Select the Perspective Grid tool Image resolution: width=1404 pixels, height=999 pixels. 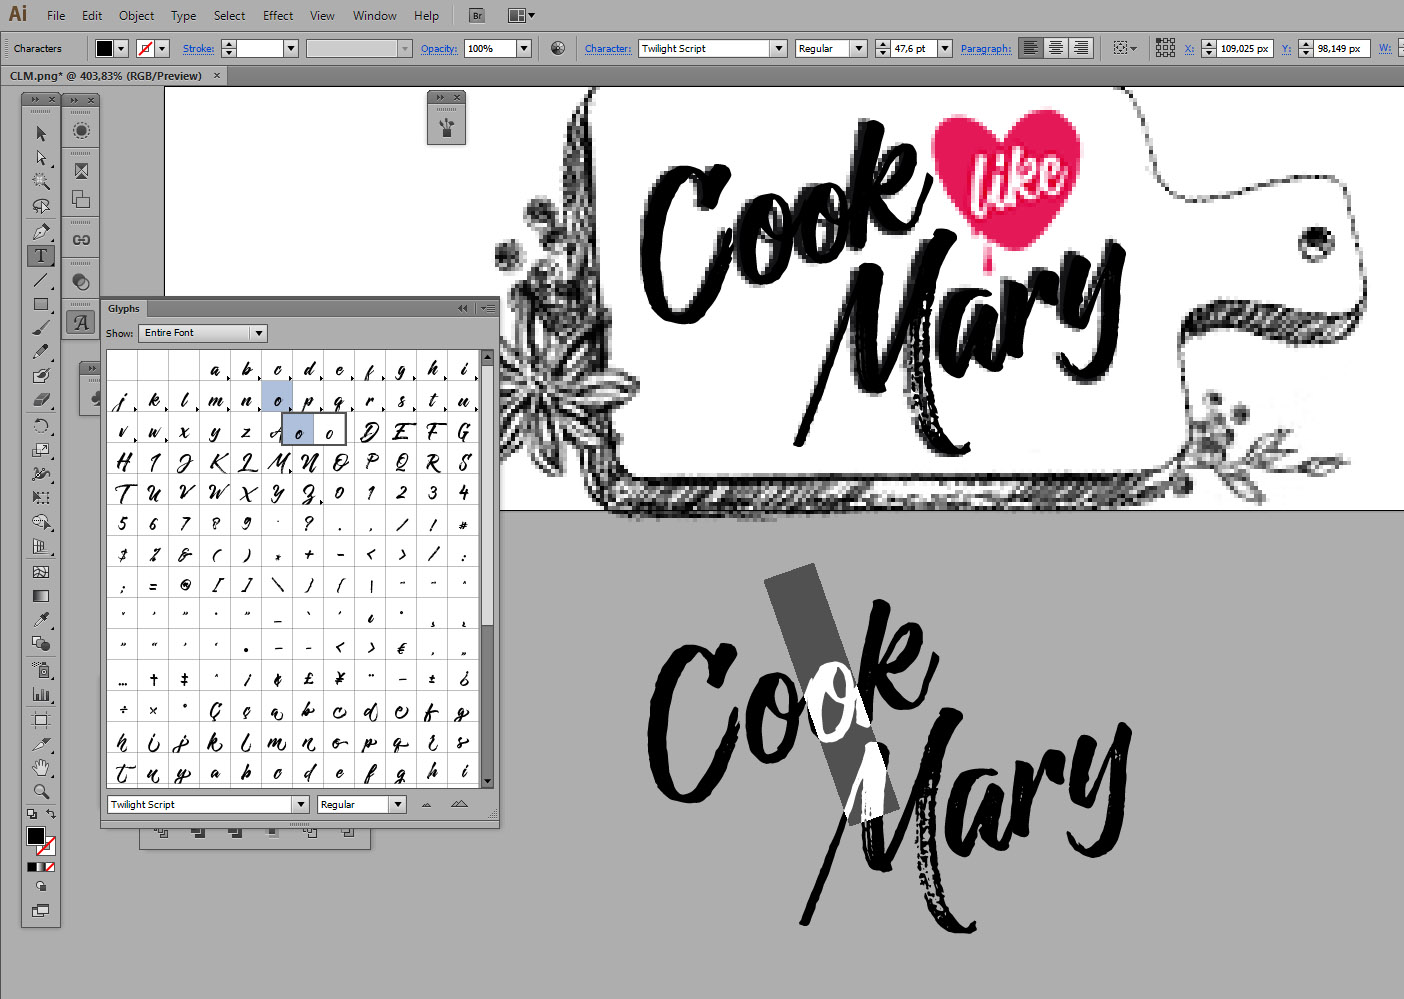coord(41,546)
